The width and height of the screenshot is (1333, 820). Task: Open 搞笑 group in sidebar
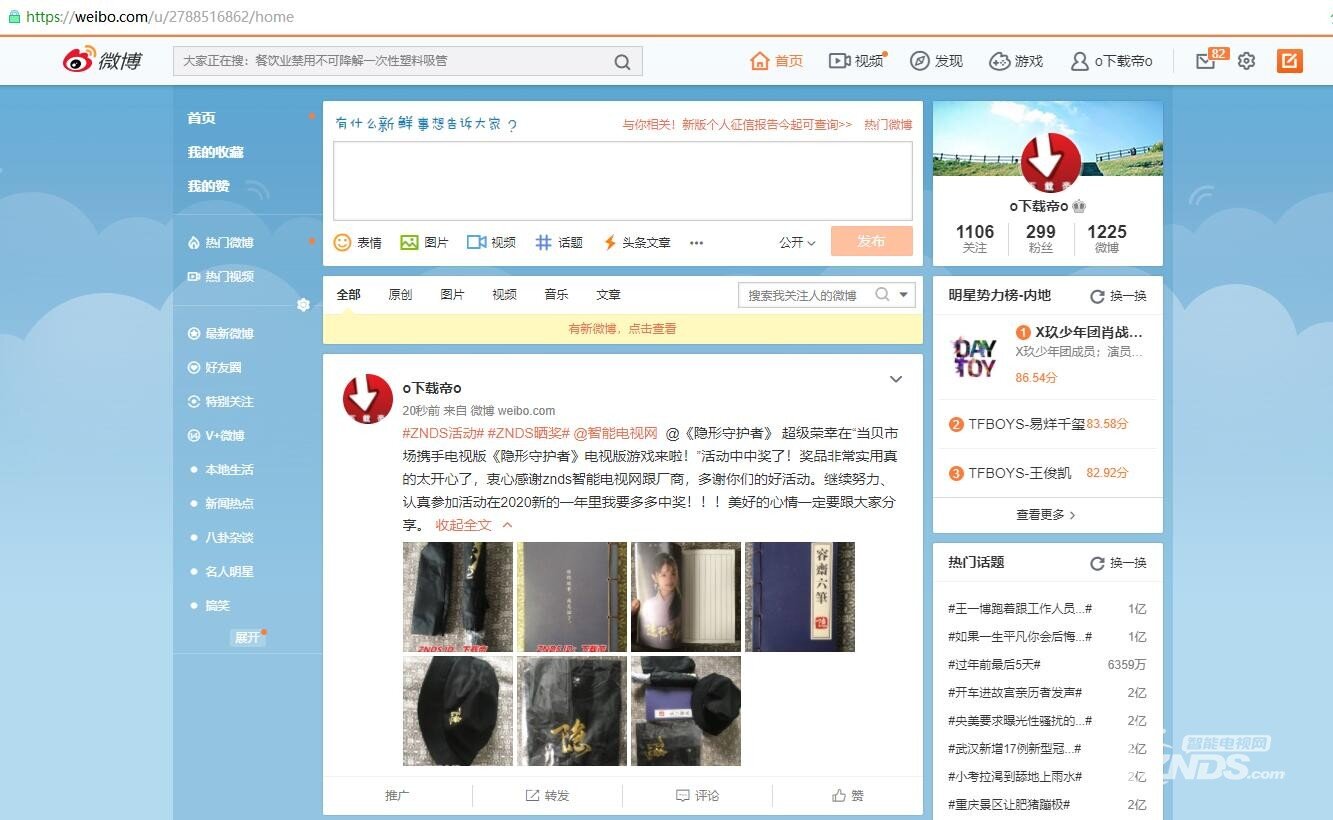(x=217, y=606)
